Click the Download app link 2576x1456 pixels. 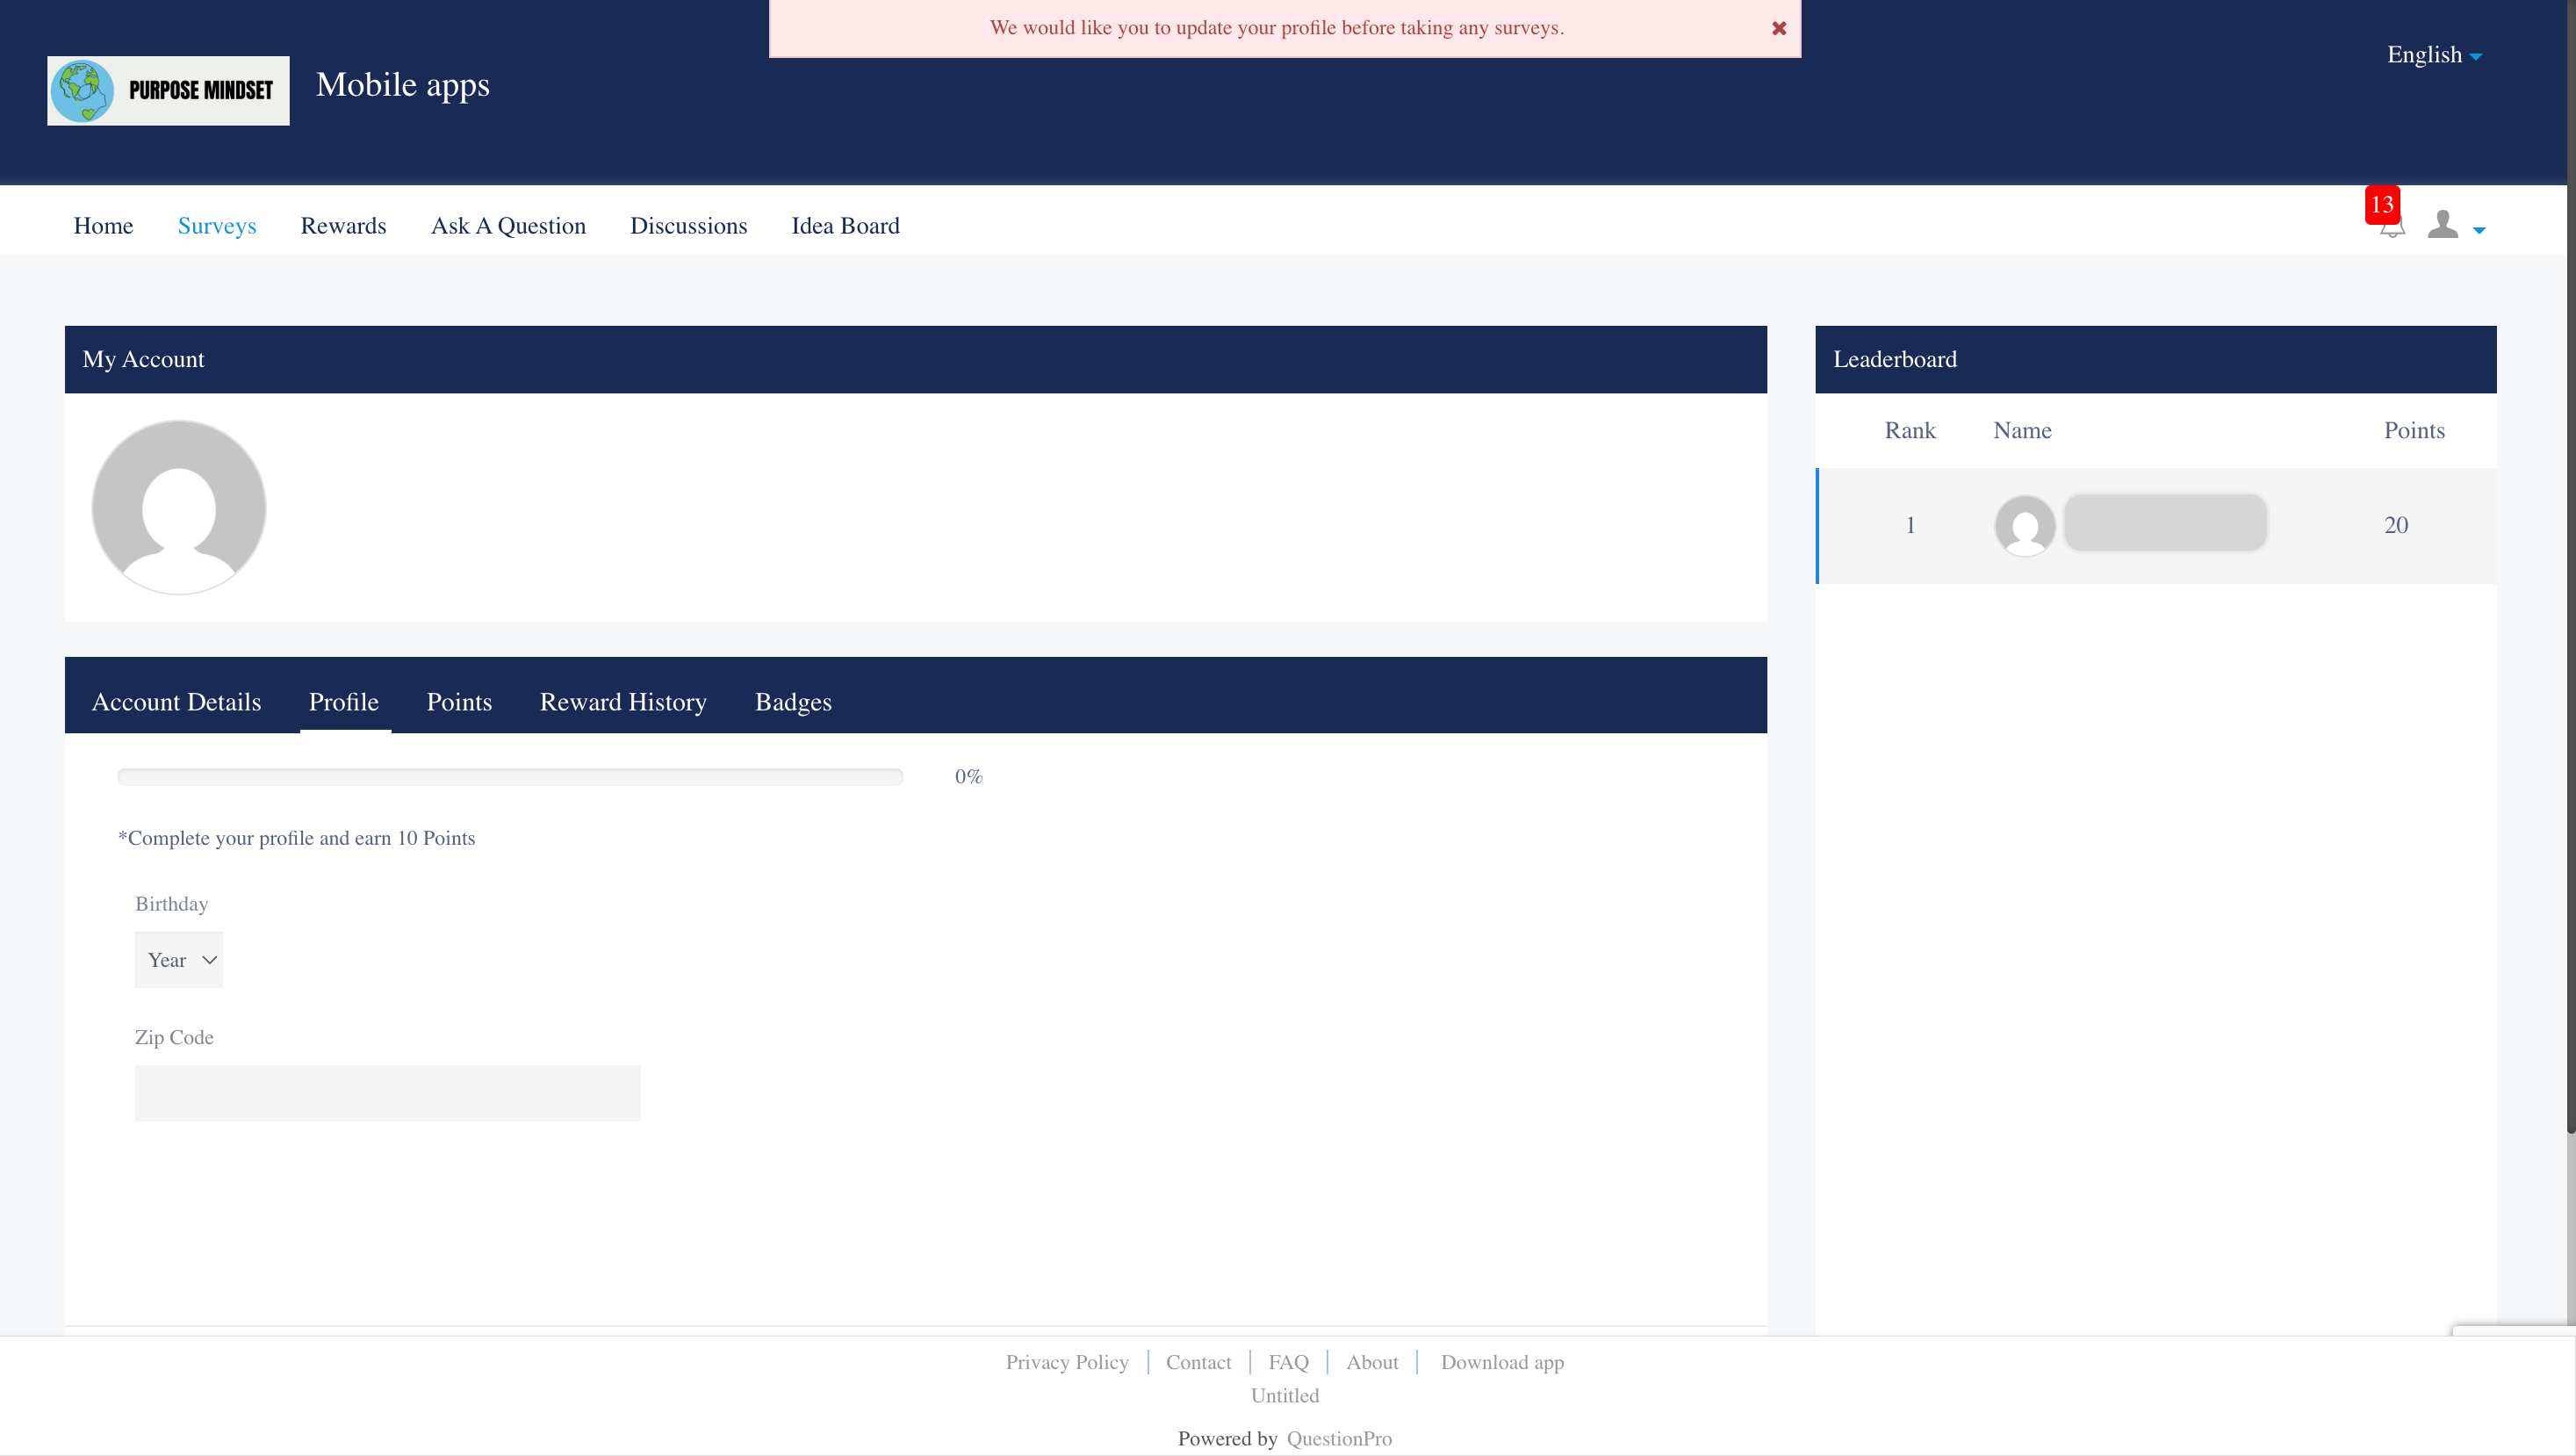tap(1501, 1362)
